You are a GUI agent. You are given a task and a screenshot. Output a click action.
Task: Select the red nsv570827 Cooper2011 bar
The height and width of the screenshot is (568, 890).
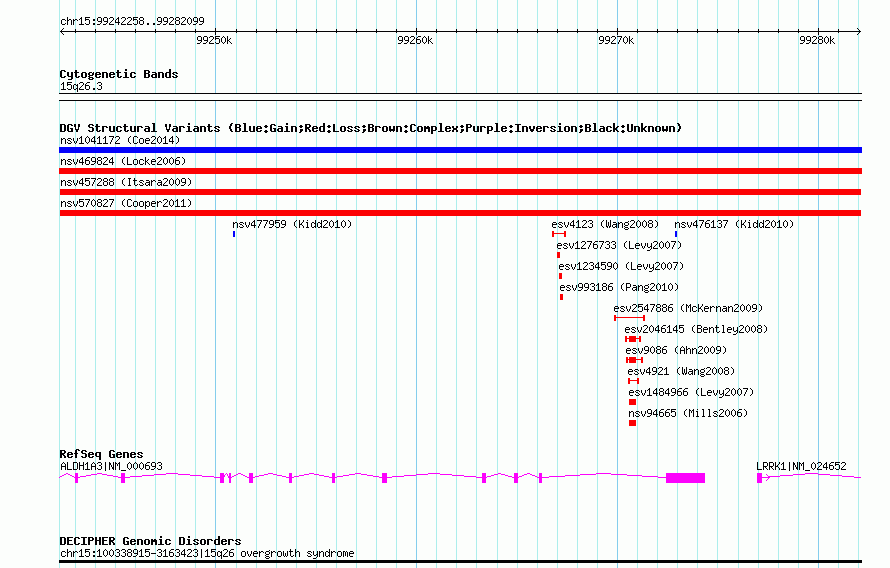460,213
